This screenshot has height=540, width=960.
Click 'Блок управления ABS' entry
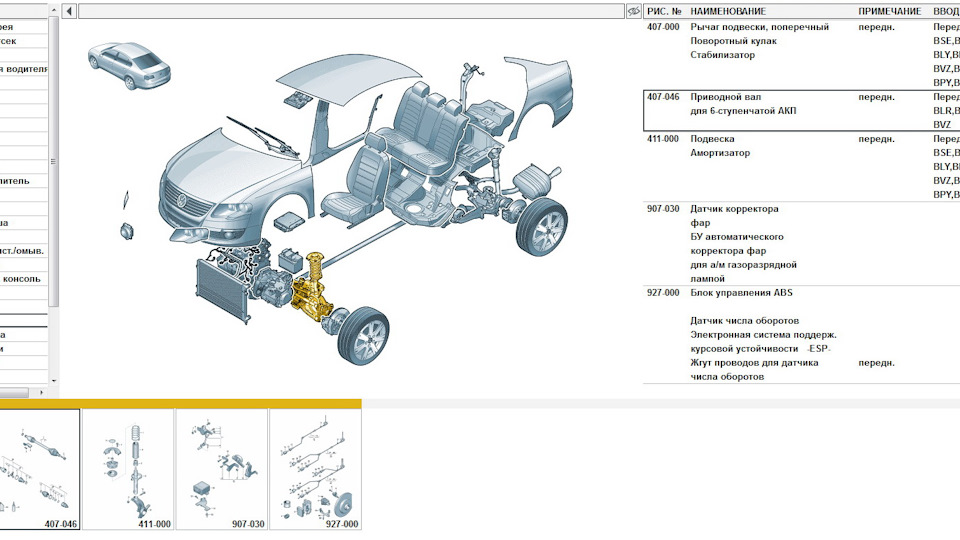point(741,293)
